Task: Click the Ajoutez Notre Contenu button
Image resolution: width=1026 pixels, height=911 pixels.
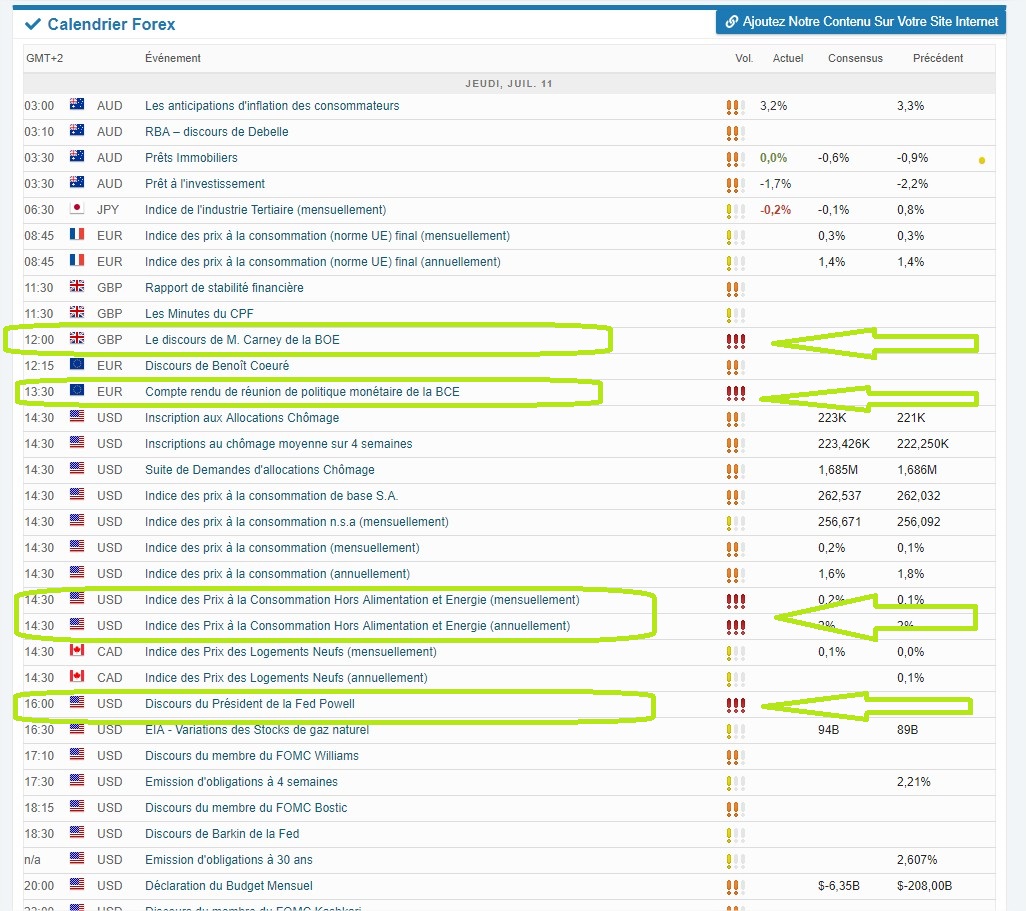Action: click(x=860, y=22)
